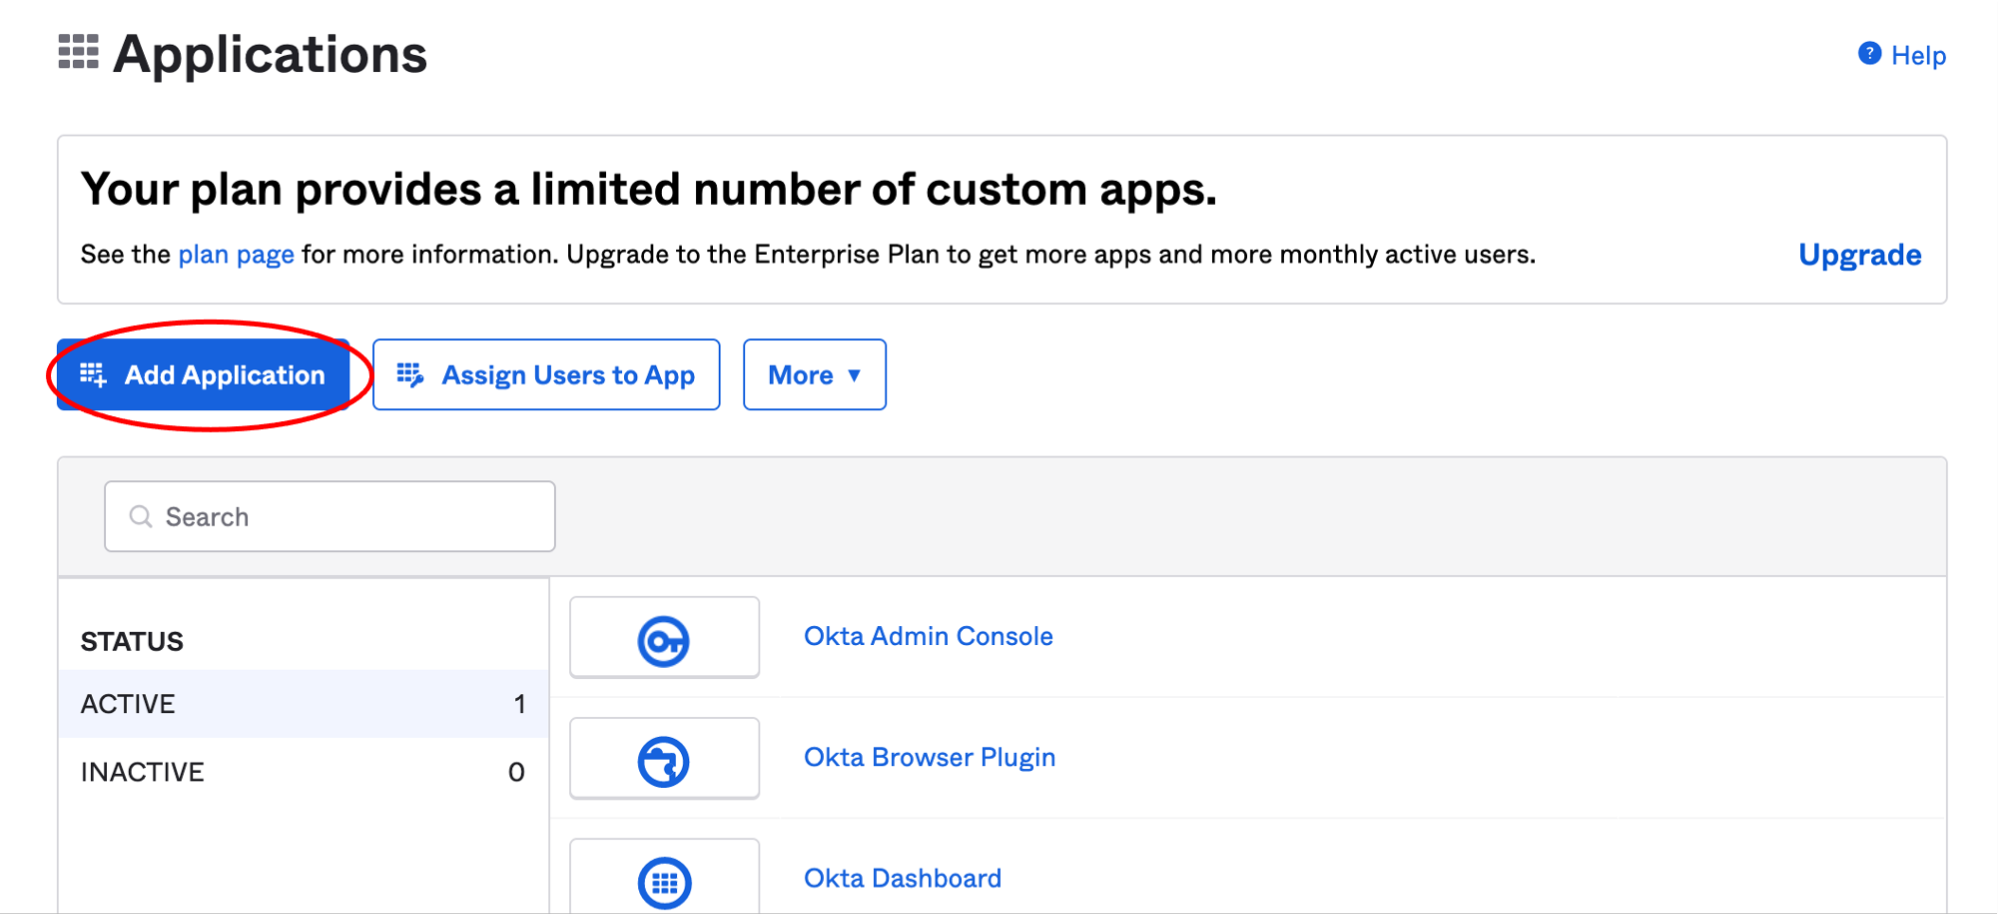Viewport: 1999px width, 915px height.
Task: Click the Assign Users to App button
Action: pyautogui.click(x=546, y=375)
